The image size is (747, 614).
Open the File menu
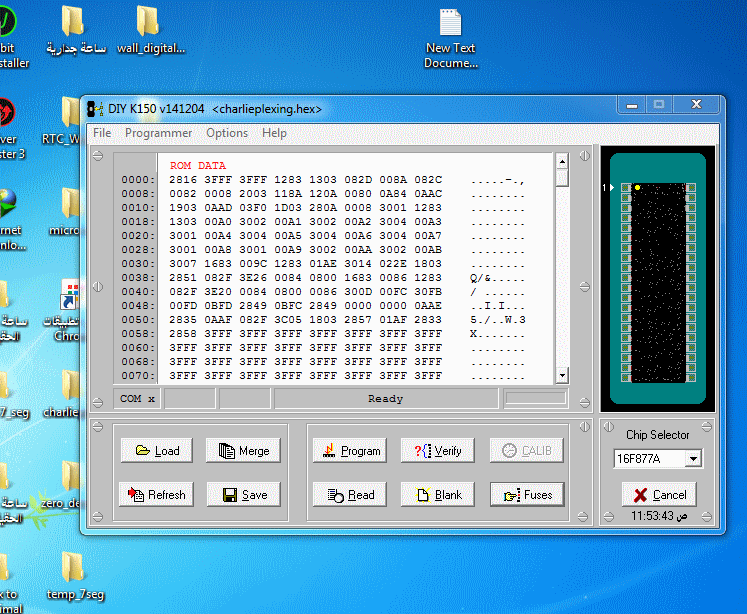click(x=102, y=133)
